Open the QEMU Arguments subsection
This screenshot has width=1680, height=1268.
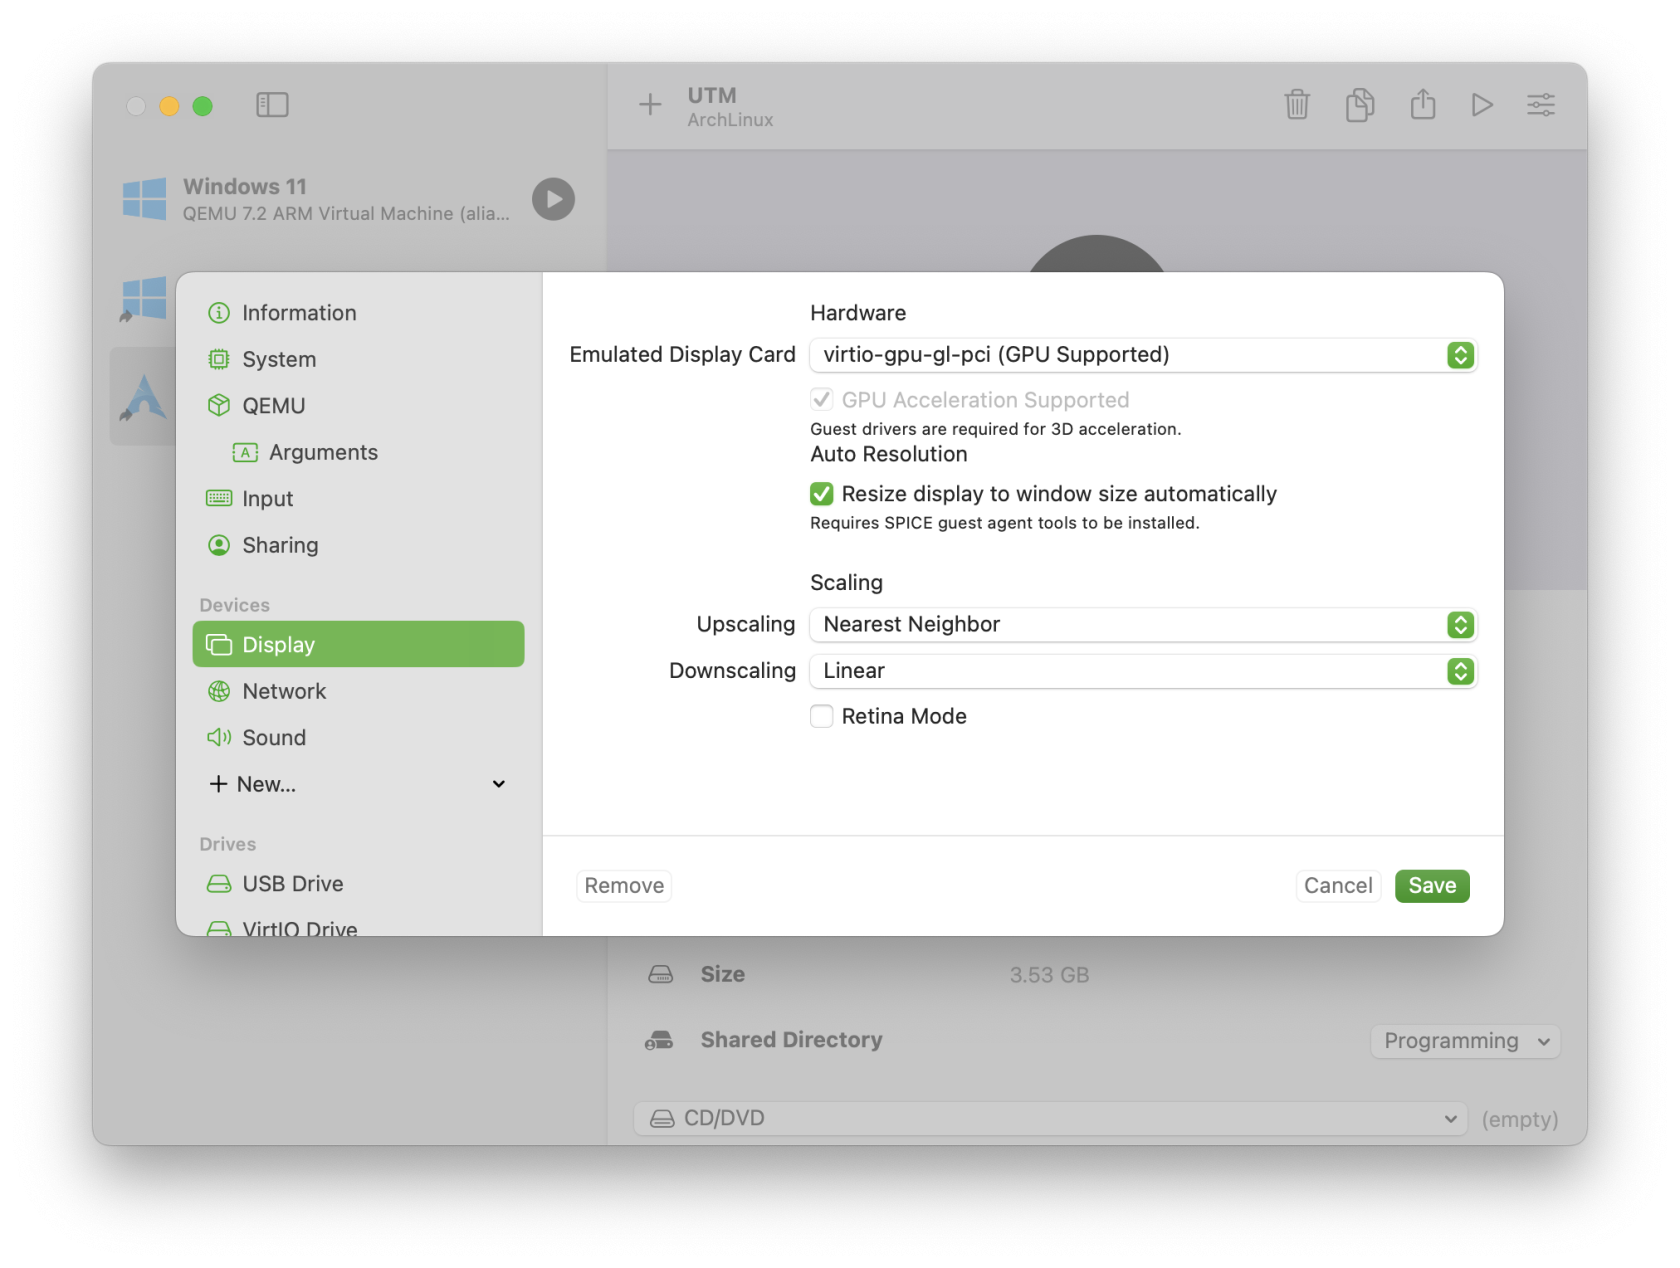358,452
